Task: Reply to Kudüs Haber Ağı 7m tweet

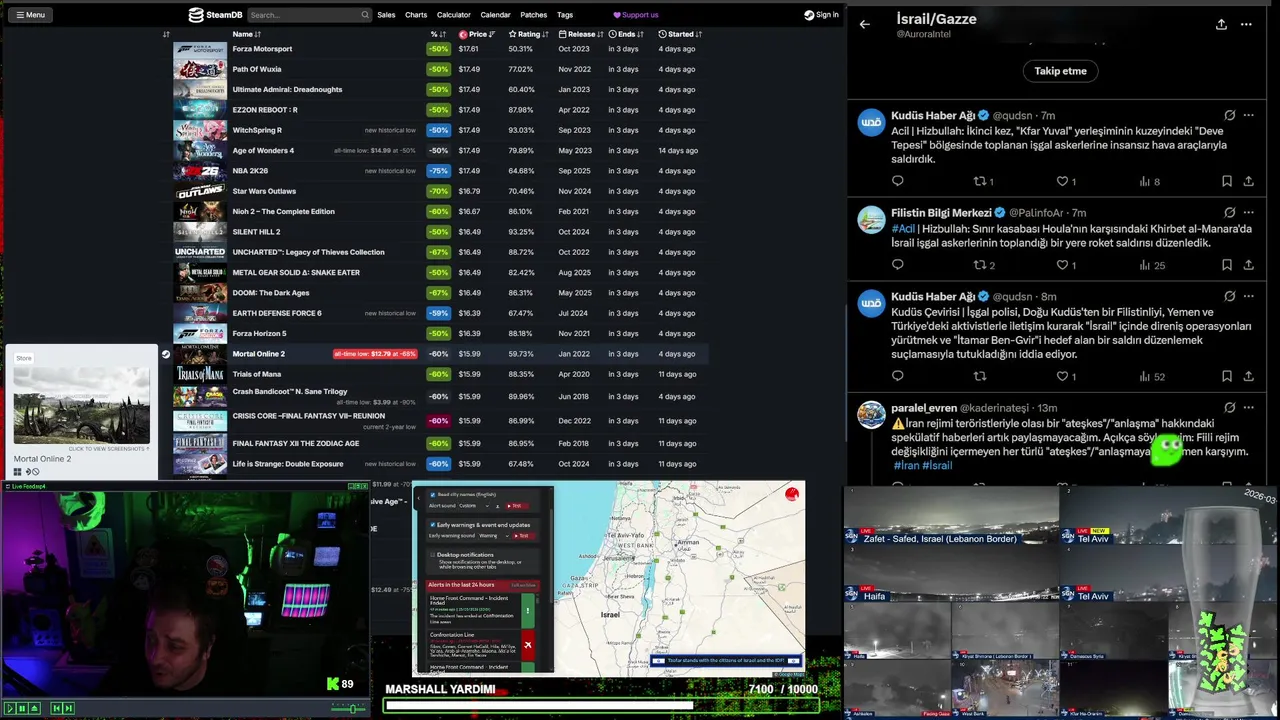Action: (897, 181)
